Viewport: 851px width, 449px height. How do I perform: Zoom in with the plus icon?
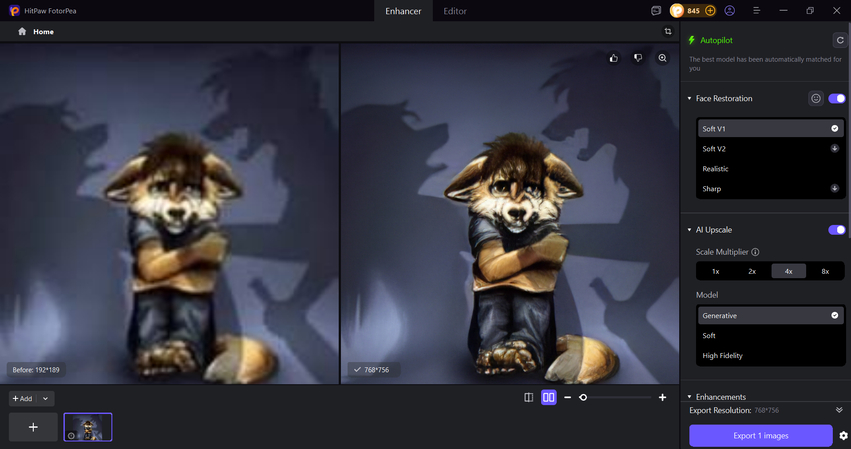point(662,397)
